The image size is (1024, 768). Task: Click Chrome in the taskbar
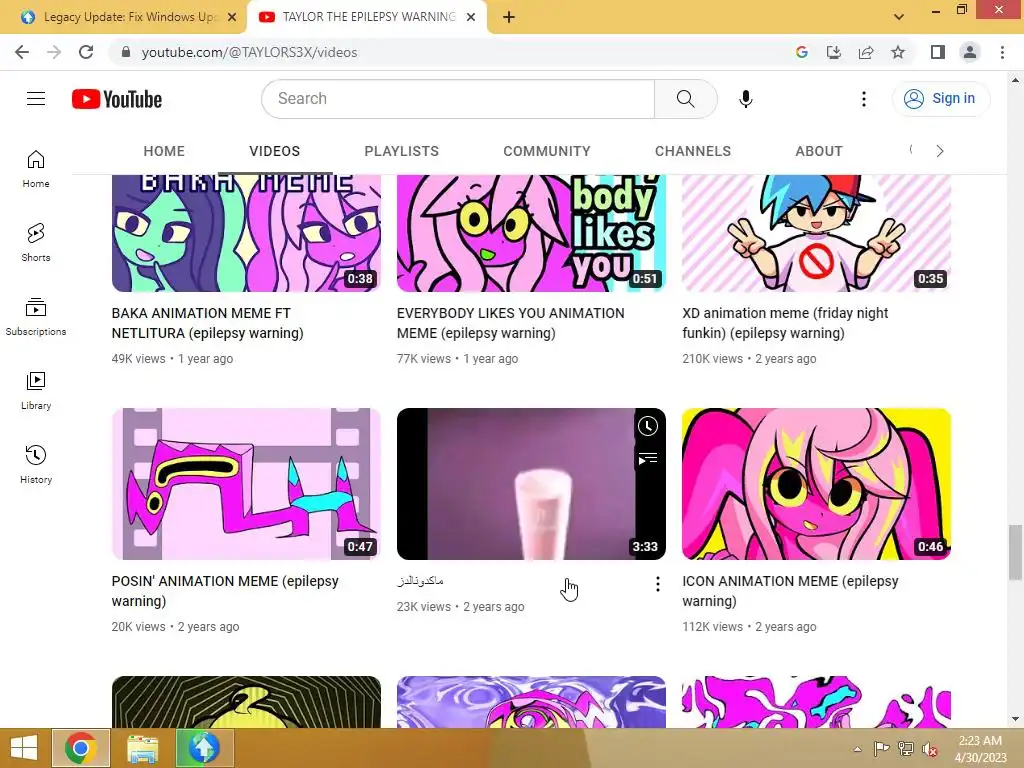point(81,748)
